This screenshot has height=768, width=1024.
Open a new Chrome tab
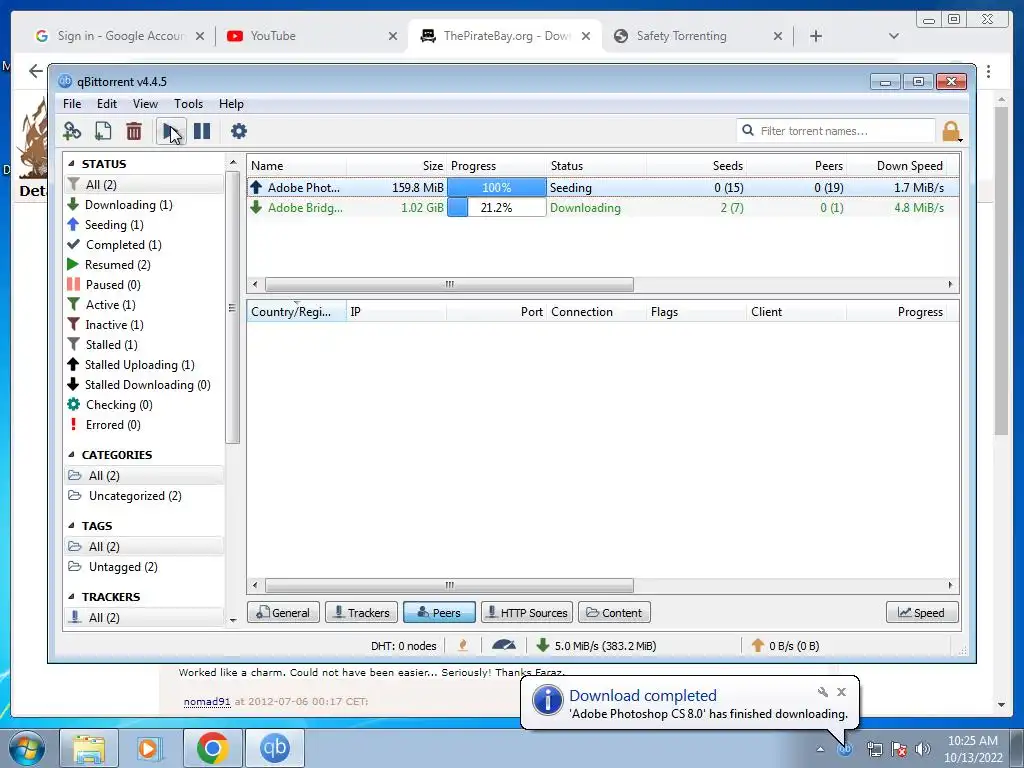(816, 36)
